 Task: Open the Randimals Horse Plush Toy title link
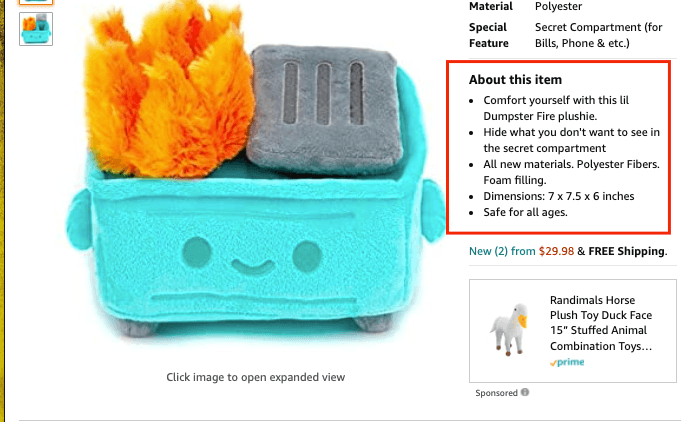(x=601, y=323)
